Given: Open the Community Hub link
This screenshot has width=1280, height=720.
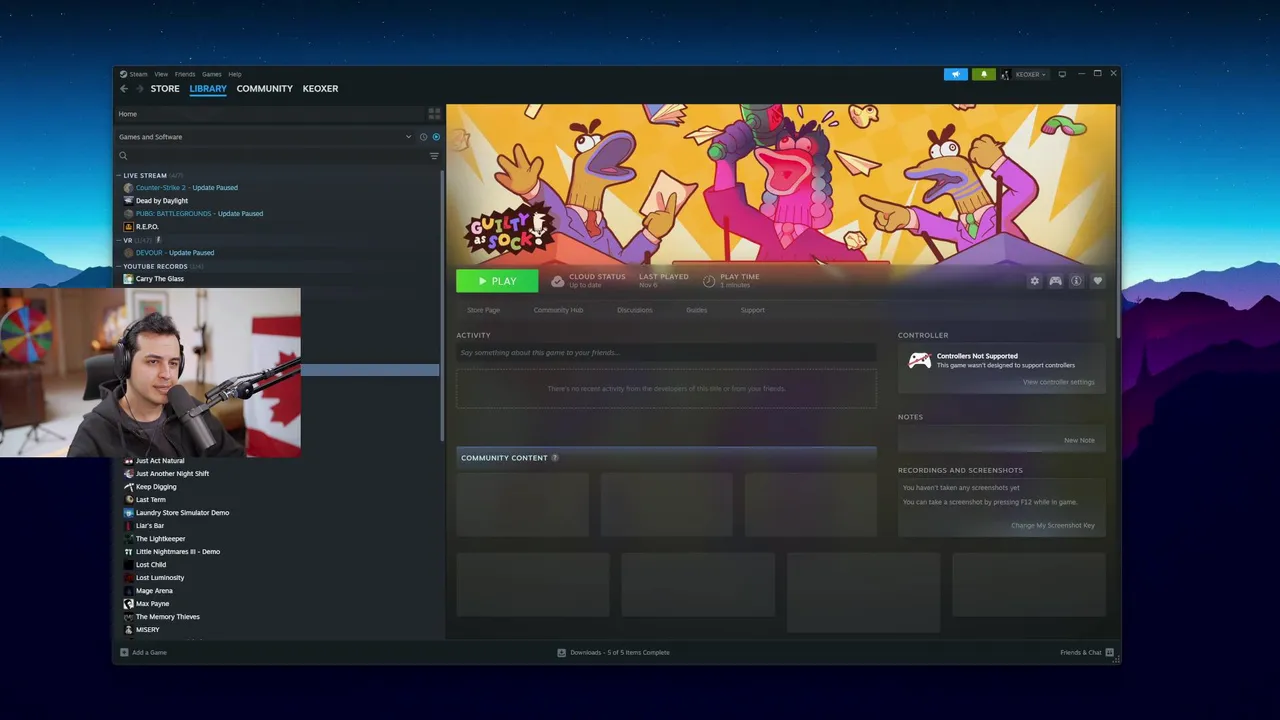Looking at the screenshot, I should coord(558,310).
